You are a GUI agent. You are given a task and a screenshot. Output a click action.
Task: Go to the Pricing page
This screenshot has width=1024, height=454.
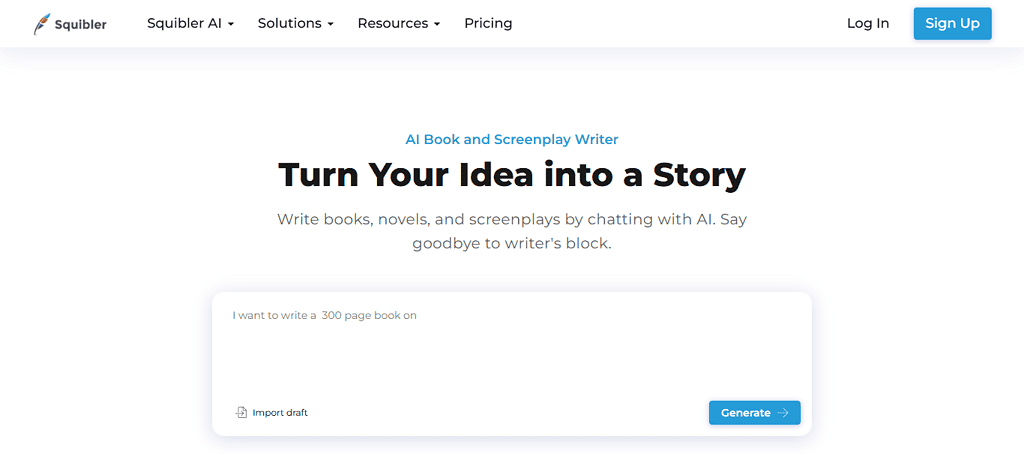488,23
